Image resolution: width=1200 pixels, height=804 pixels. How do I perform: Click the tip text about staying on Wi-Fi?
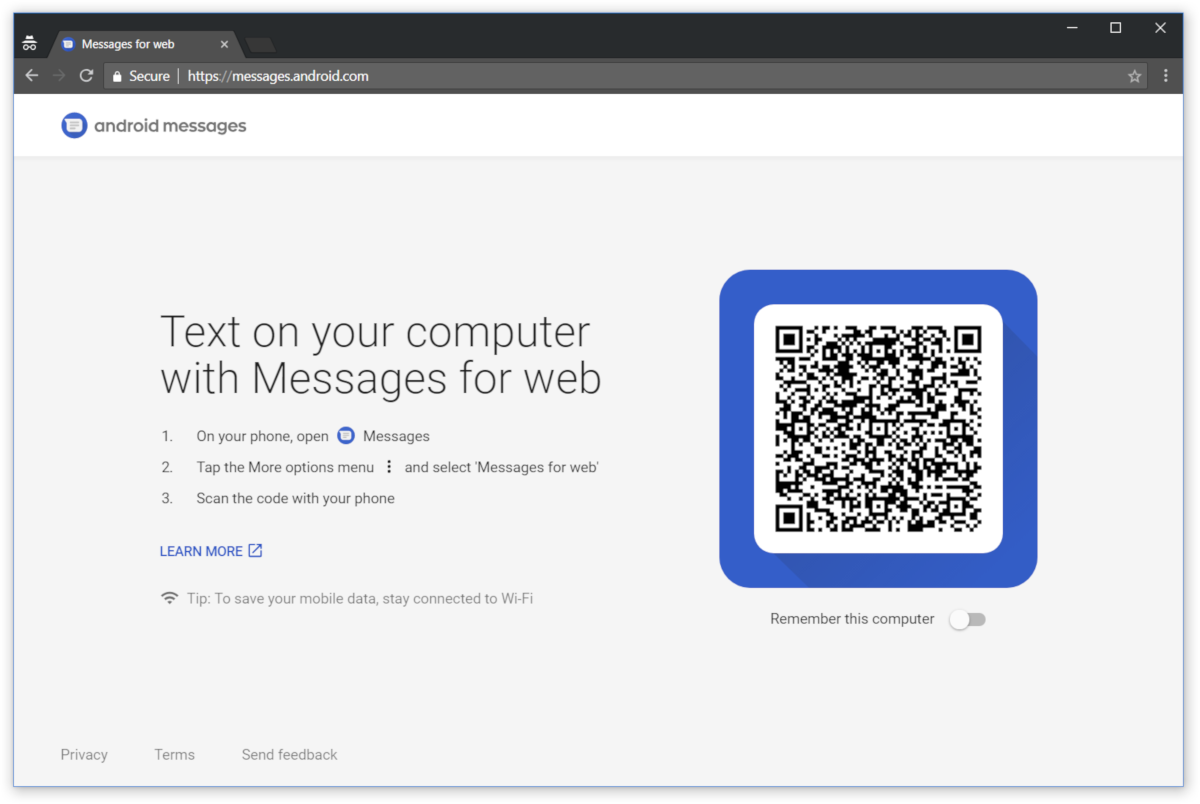point(360,599)
